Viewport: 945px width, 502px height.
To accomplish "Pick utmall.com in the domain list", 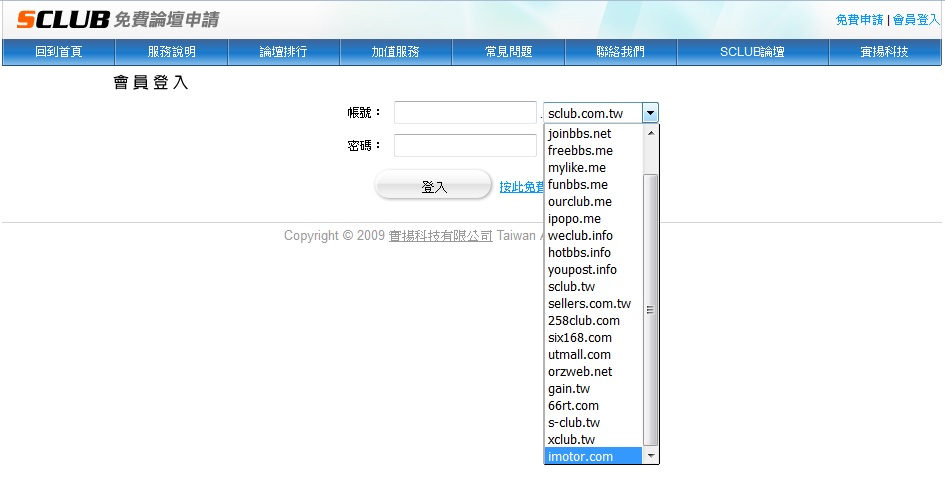I will coord(593,354).
